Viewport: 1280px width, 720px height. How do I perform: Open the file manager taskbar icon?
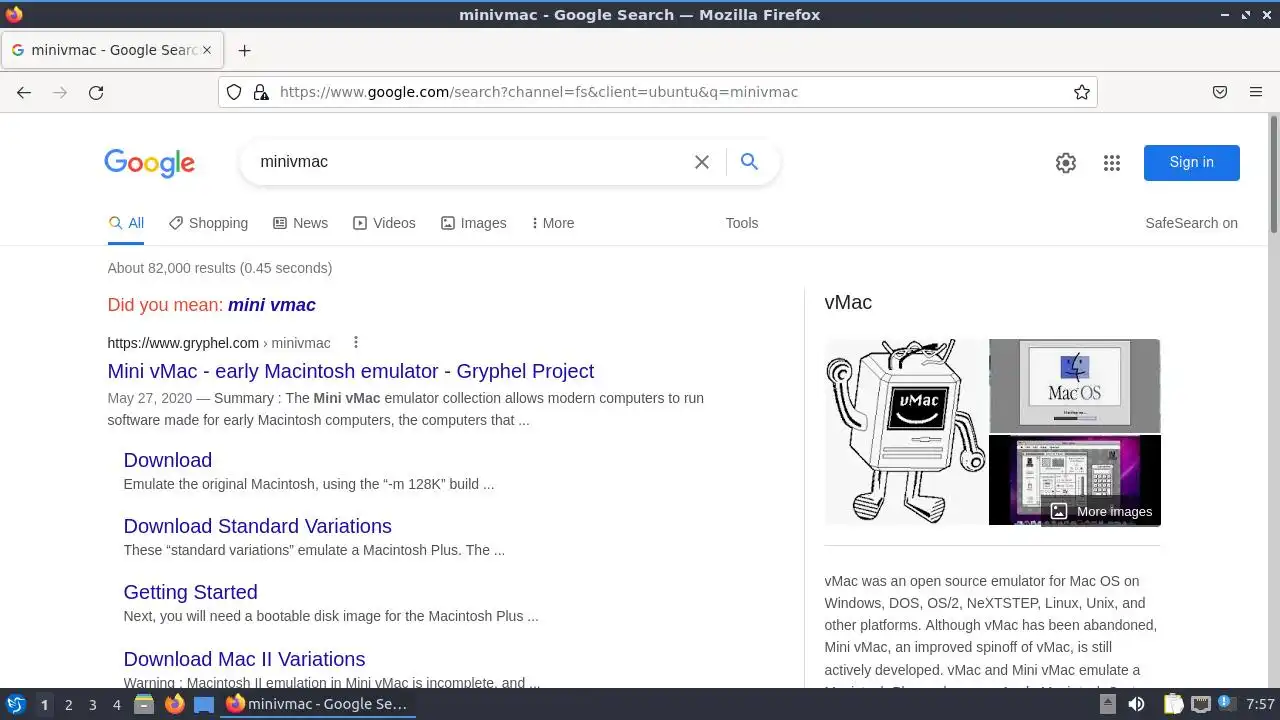(x=144, y=704)
